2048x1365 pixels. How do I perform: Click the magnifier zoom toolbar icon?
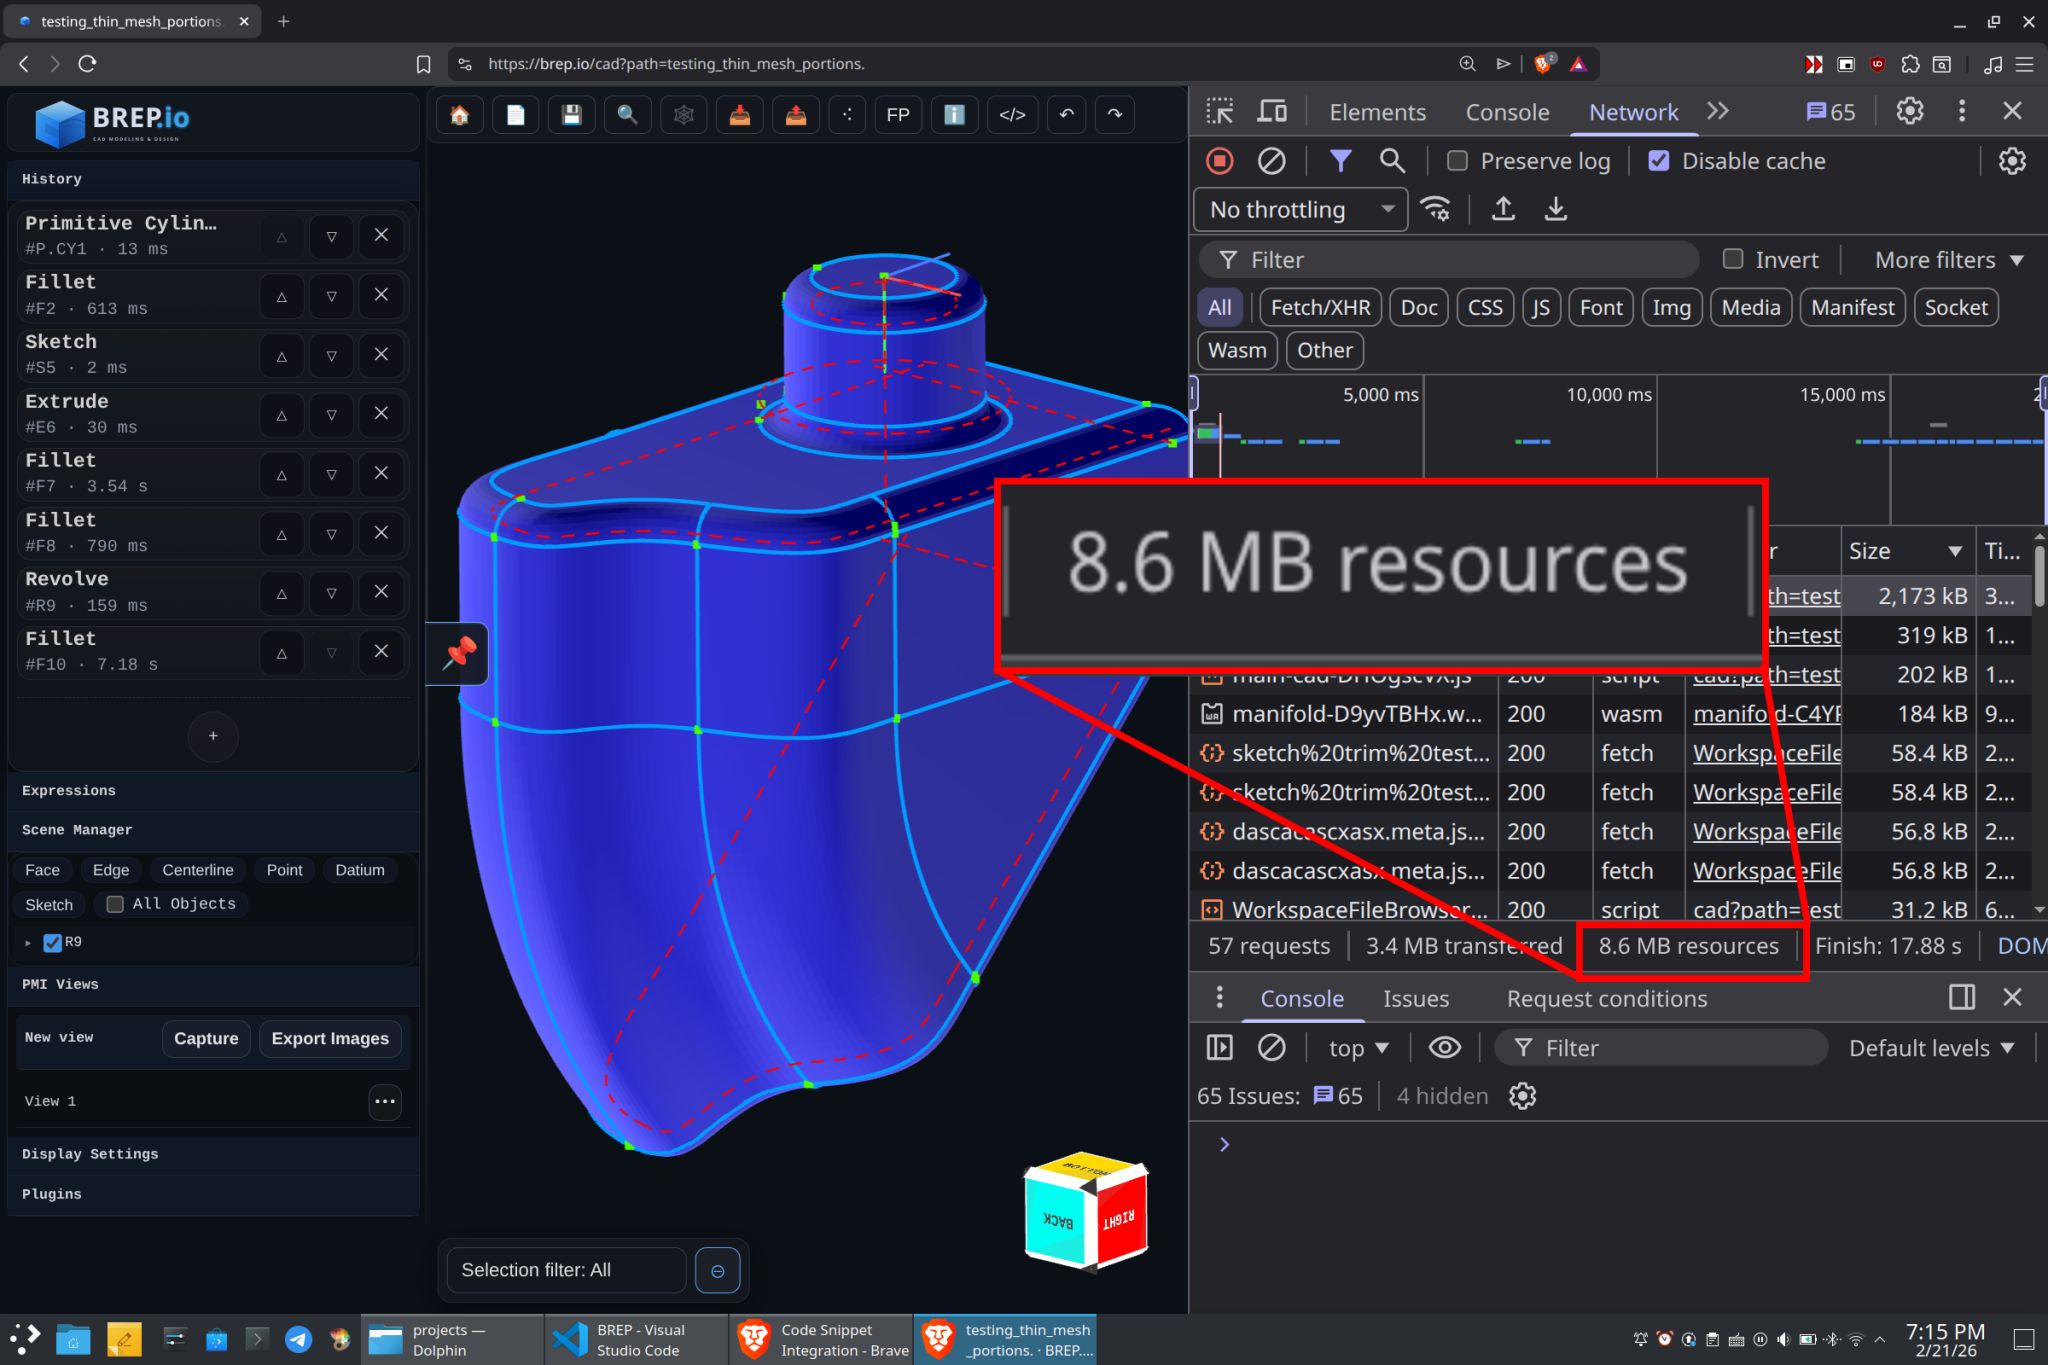627,115
